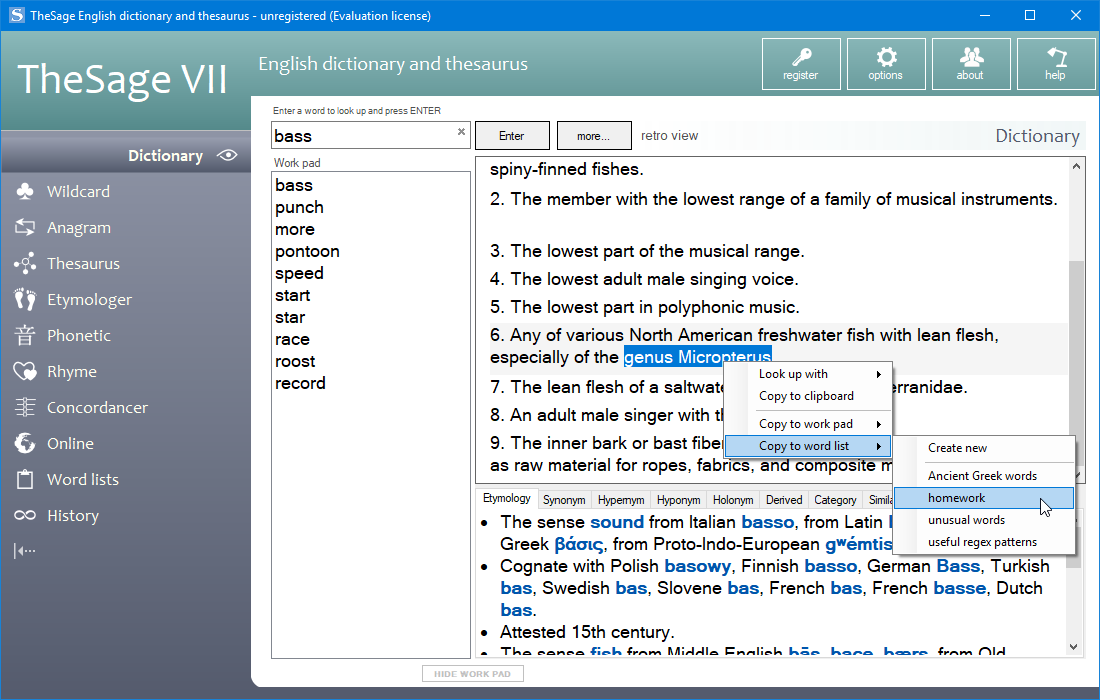Collapse the sidebar with the arrow icon
This screenshot has height=700, width=1100.
click(x=25, y=551)
